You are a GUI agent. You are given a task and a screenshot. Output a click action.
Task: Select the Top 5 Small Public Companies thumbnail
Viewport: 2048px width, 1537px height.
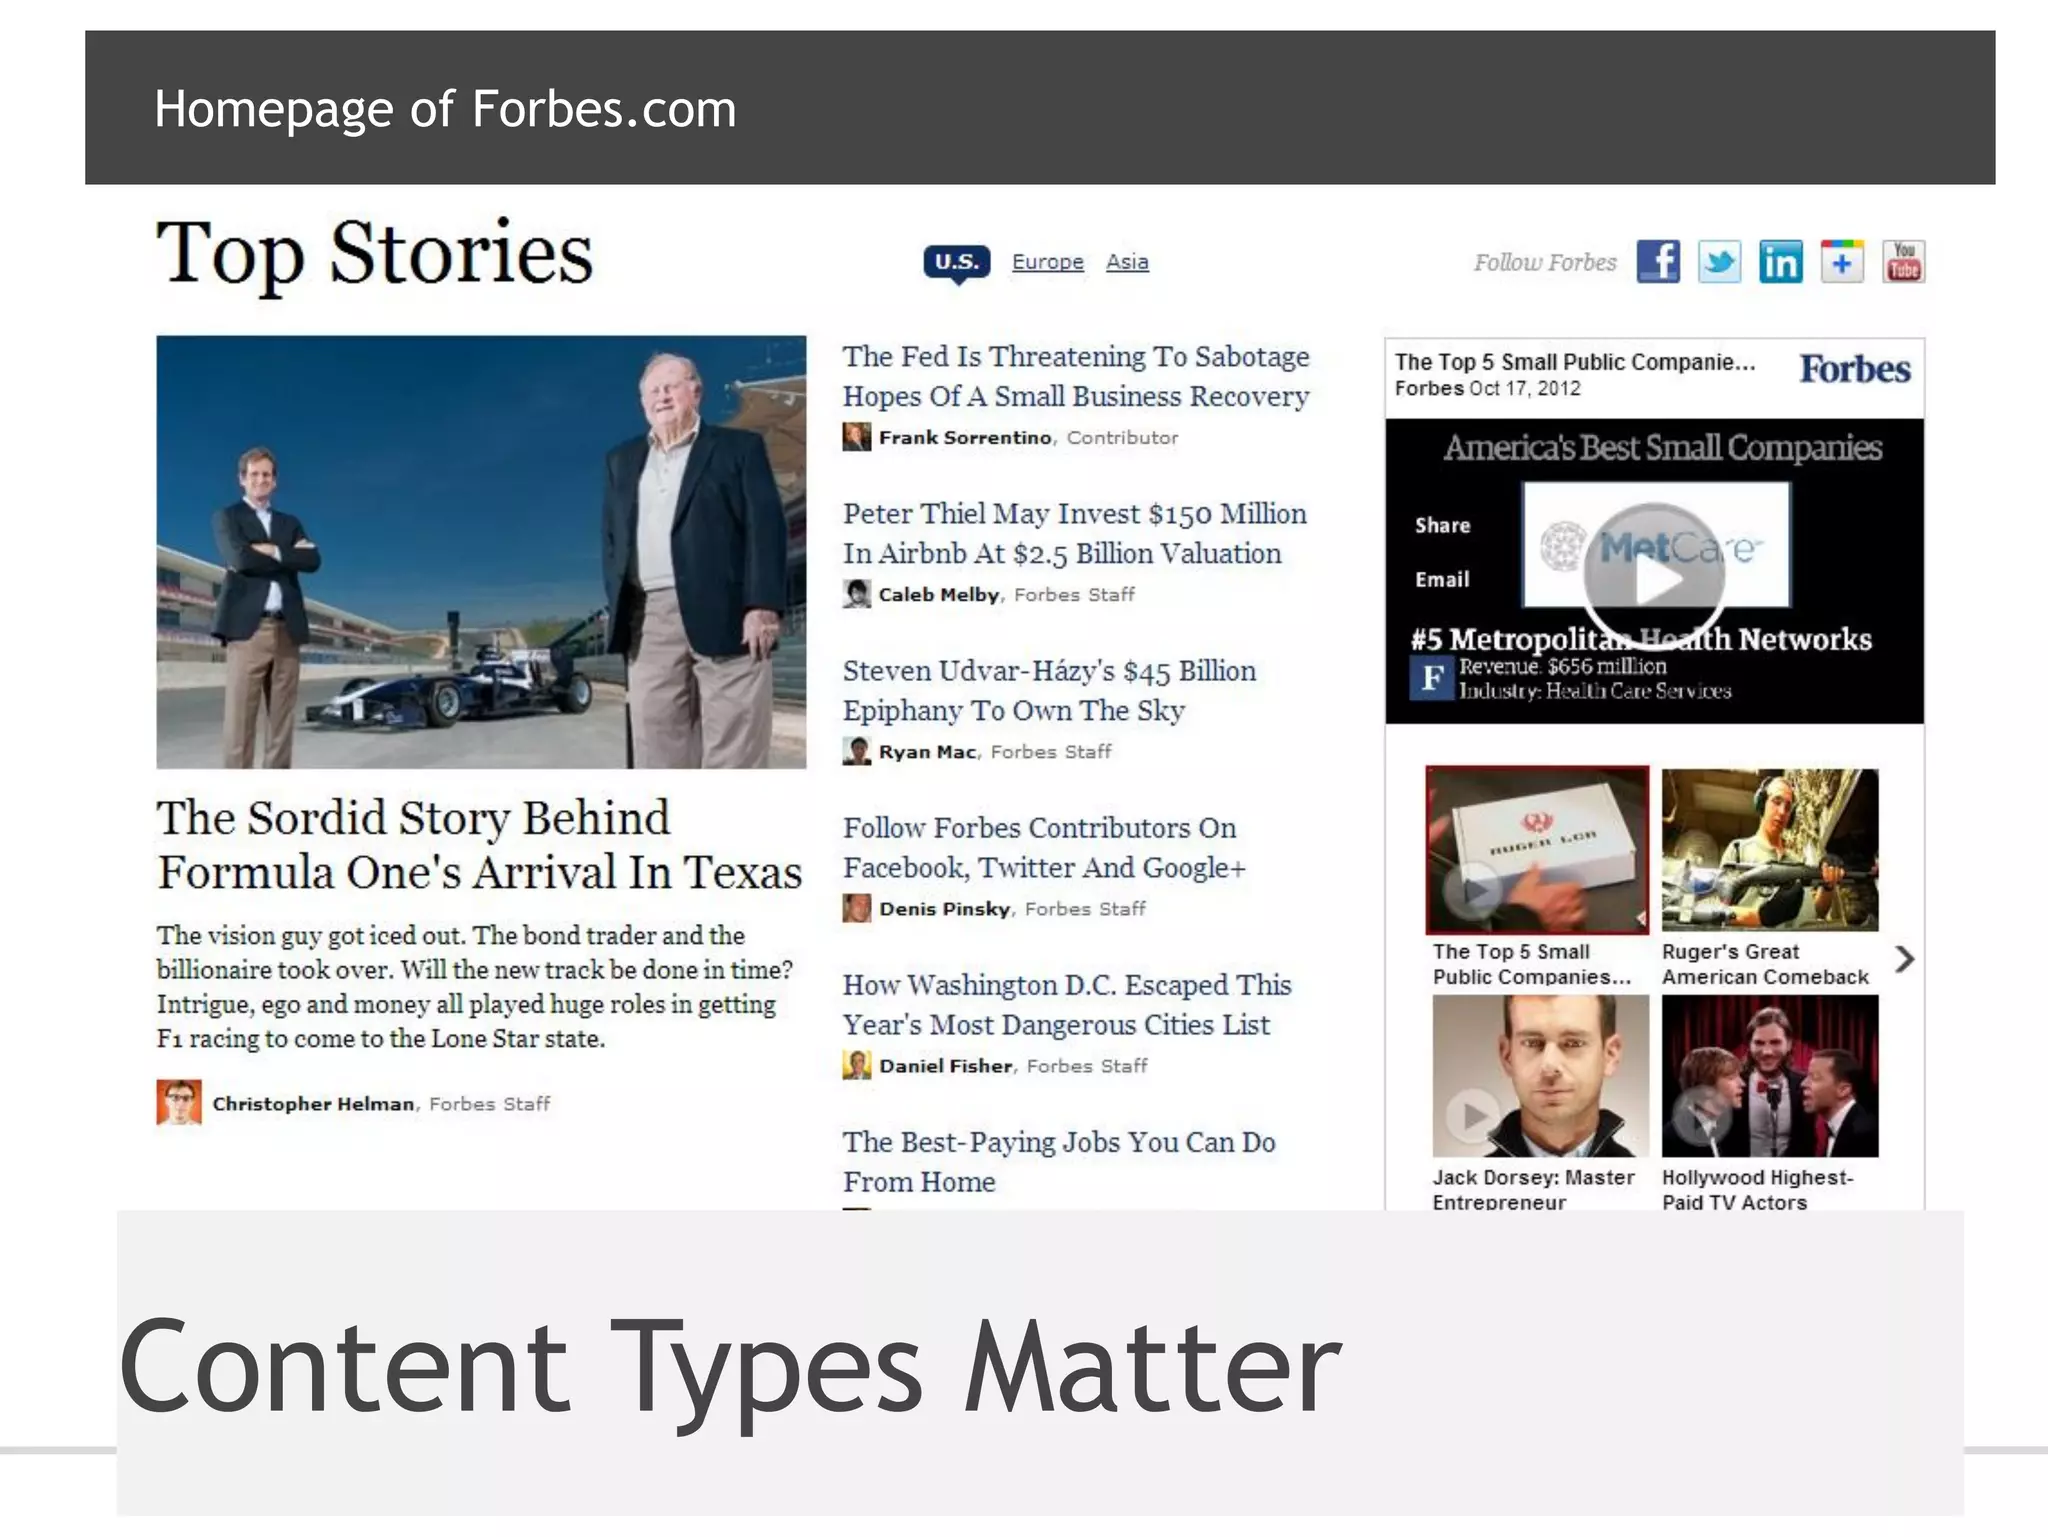point(1537,850)
